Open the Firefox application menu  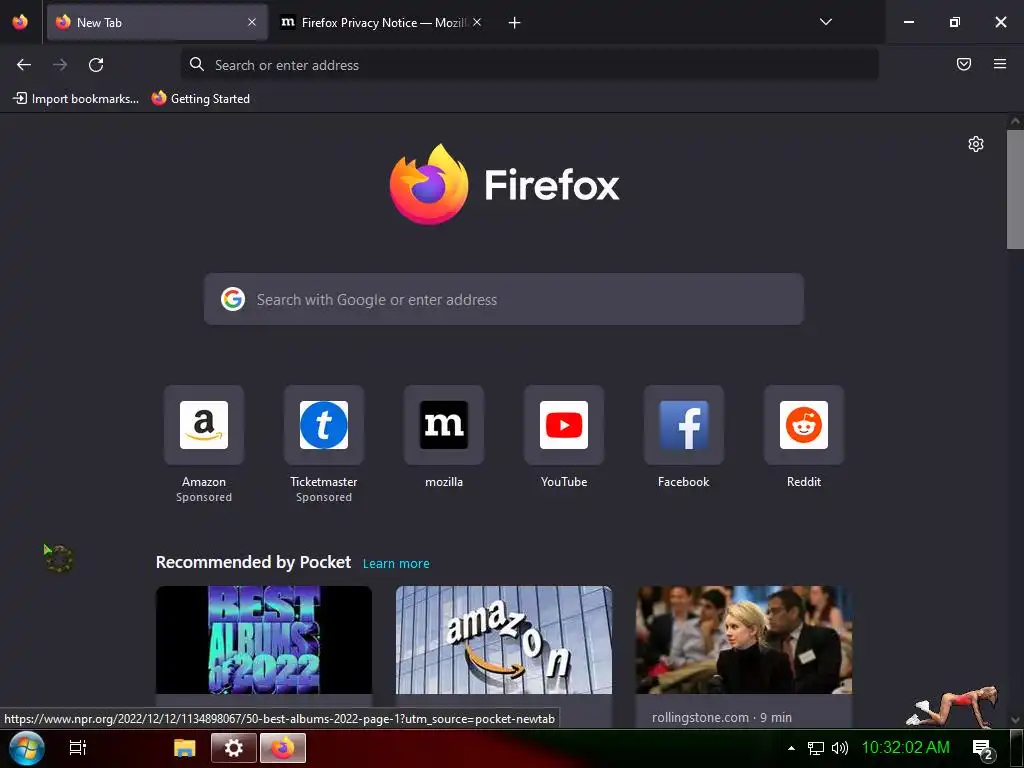click(x=999, y=64)
